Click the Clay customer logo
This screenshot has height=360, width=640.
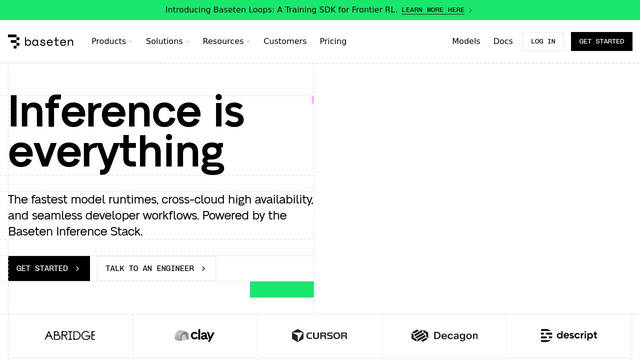point(194,336)
